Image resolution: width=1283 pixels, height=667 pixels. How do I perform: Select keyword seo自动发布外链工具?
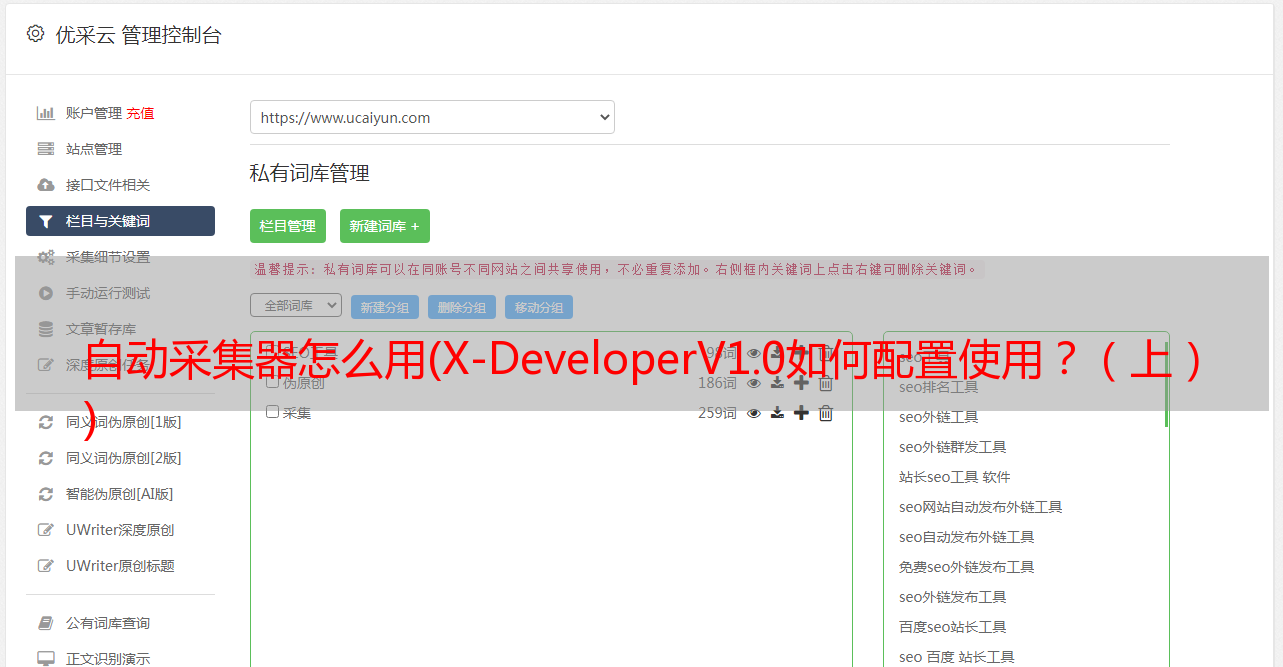pyautogui.click(x=966, y=537)
